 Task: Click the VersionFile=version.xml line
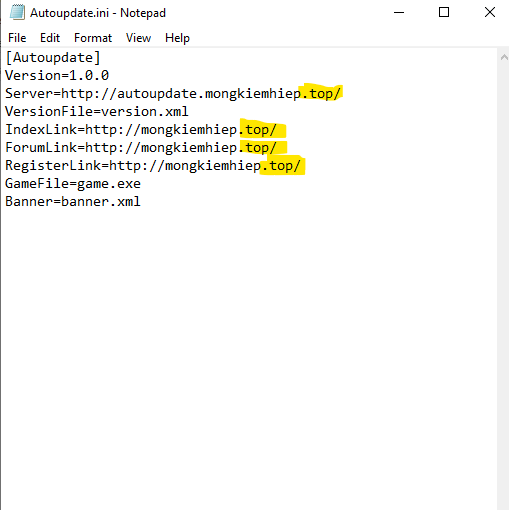97,112
